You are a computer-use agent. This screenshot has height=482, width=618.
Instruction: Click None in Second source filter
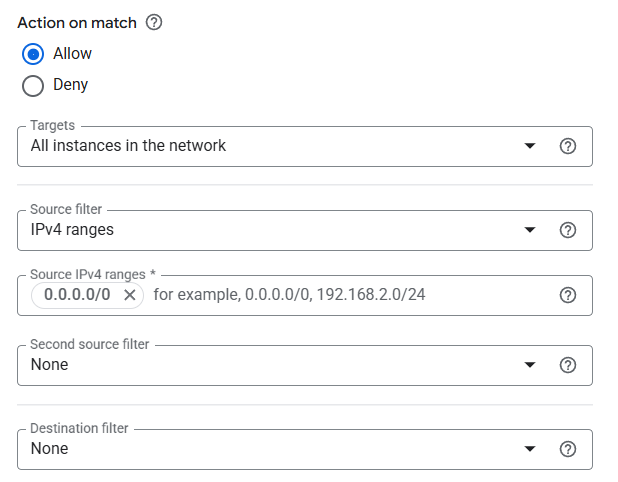[x=50, y=365]
